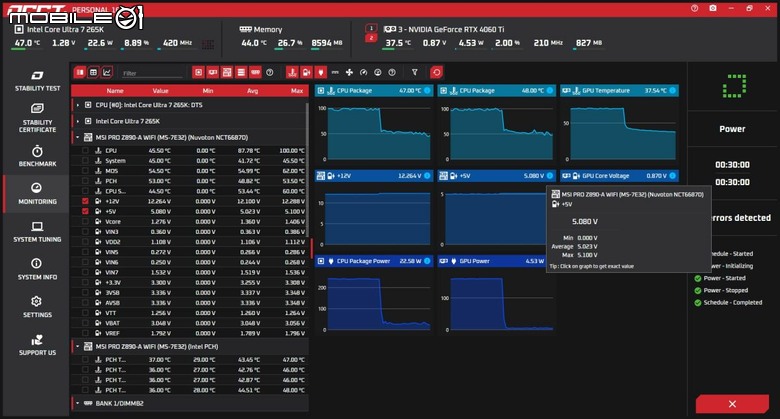Click in the Filter text field
The image size is (780, 419).
pos(152,73)
